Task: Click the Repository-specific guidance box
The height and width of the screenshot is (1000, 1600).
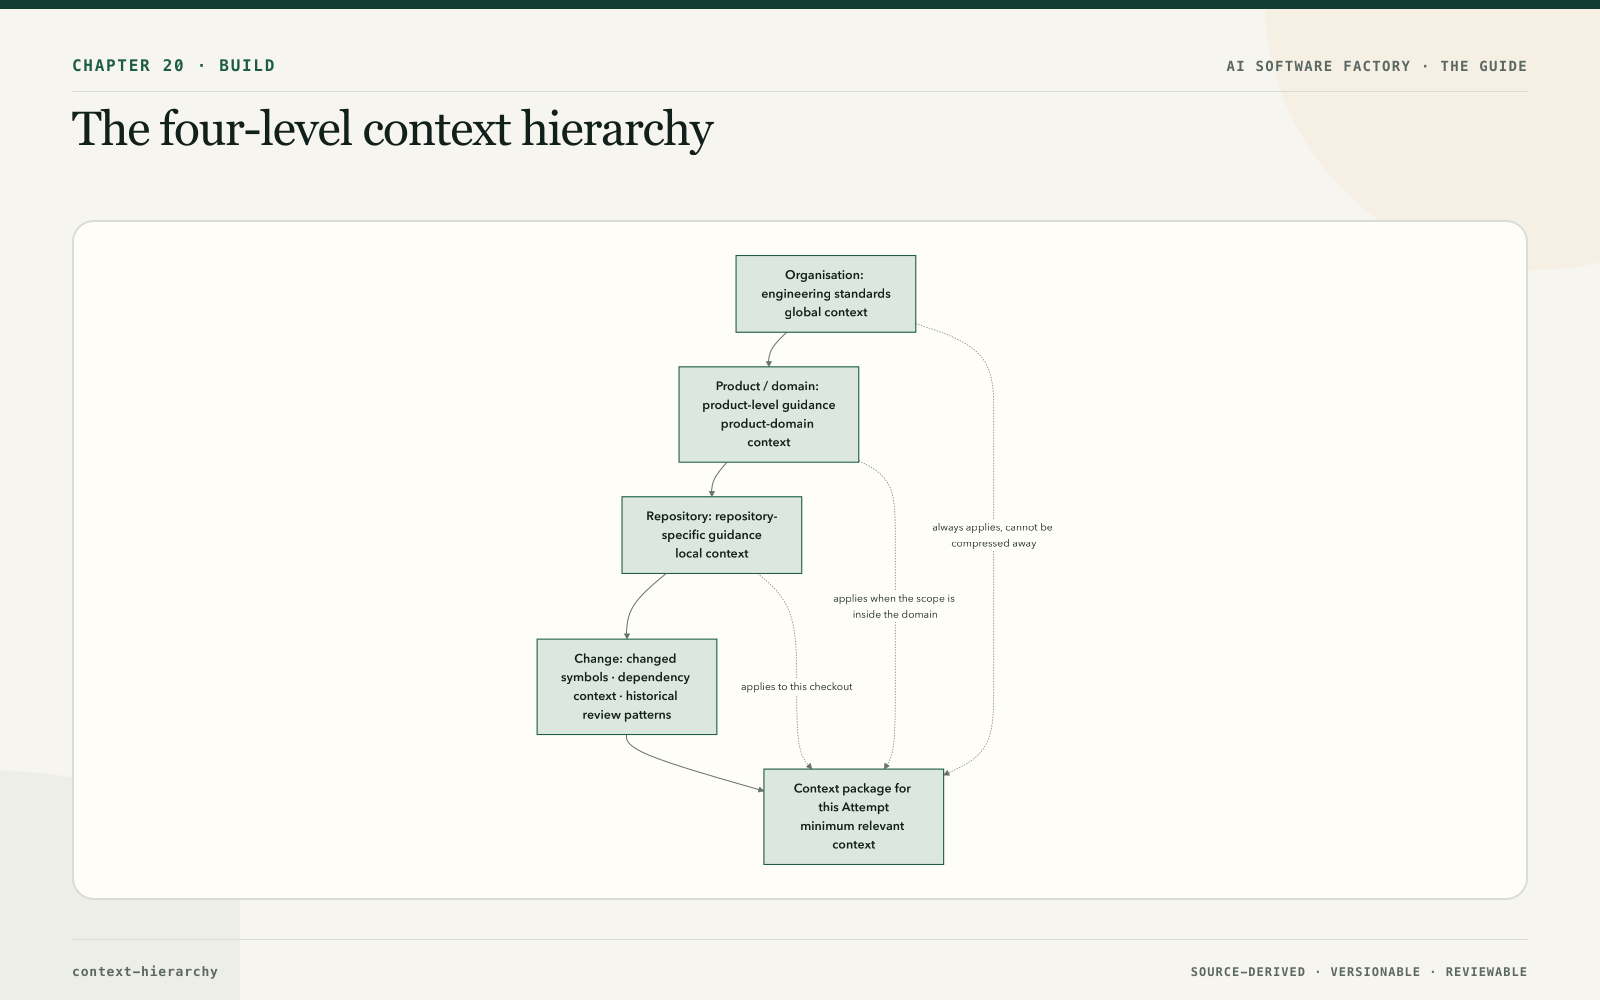Action: click(x=712, y=535)
